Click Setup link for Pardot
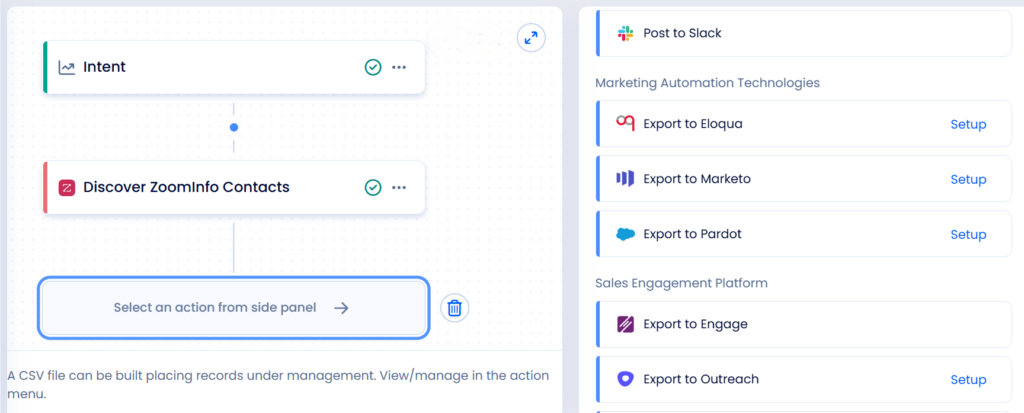 pos(968,234)
